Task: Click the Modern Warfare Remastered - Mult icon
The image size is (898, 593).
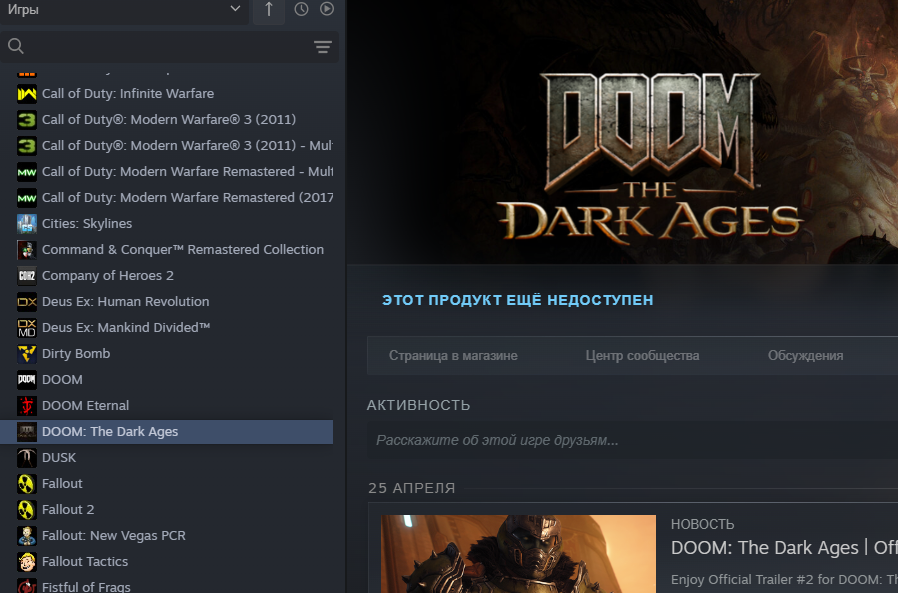Action: coord(27,172)
